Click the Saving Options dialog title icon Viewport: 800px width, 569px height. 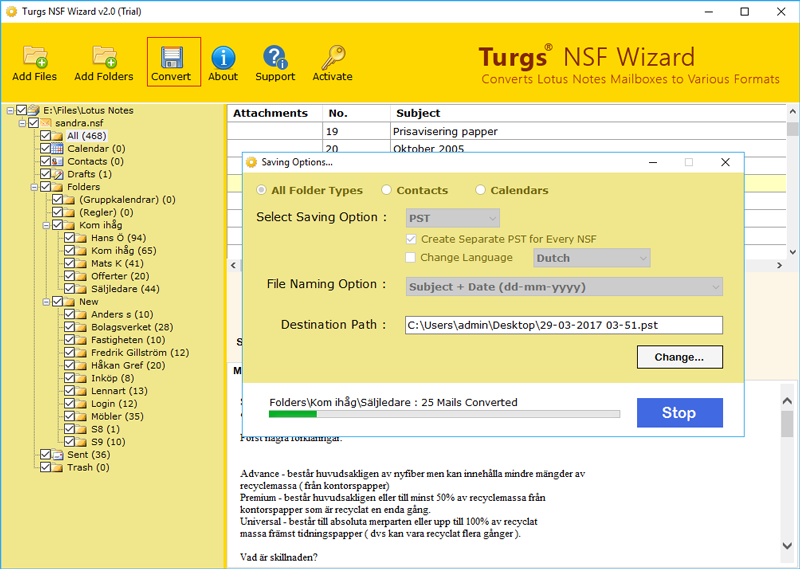coord(251,162)
